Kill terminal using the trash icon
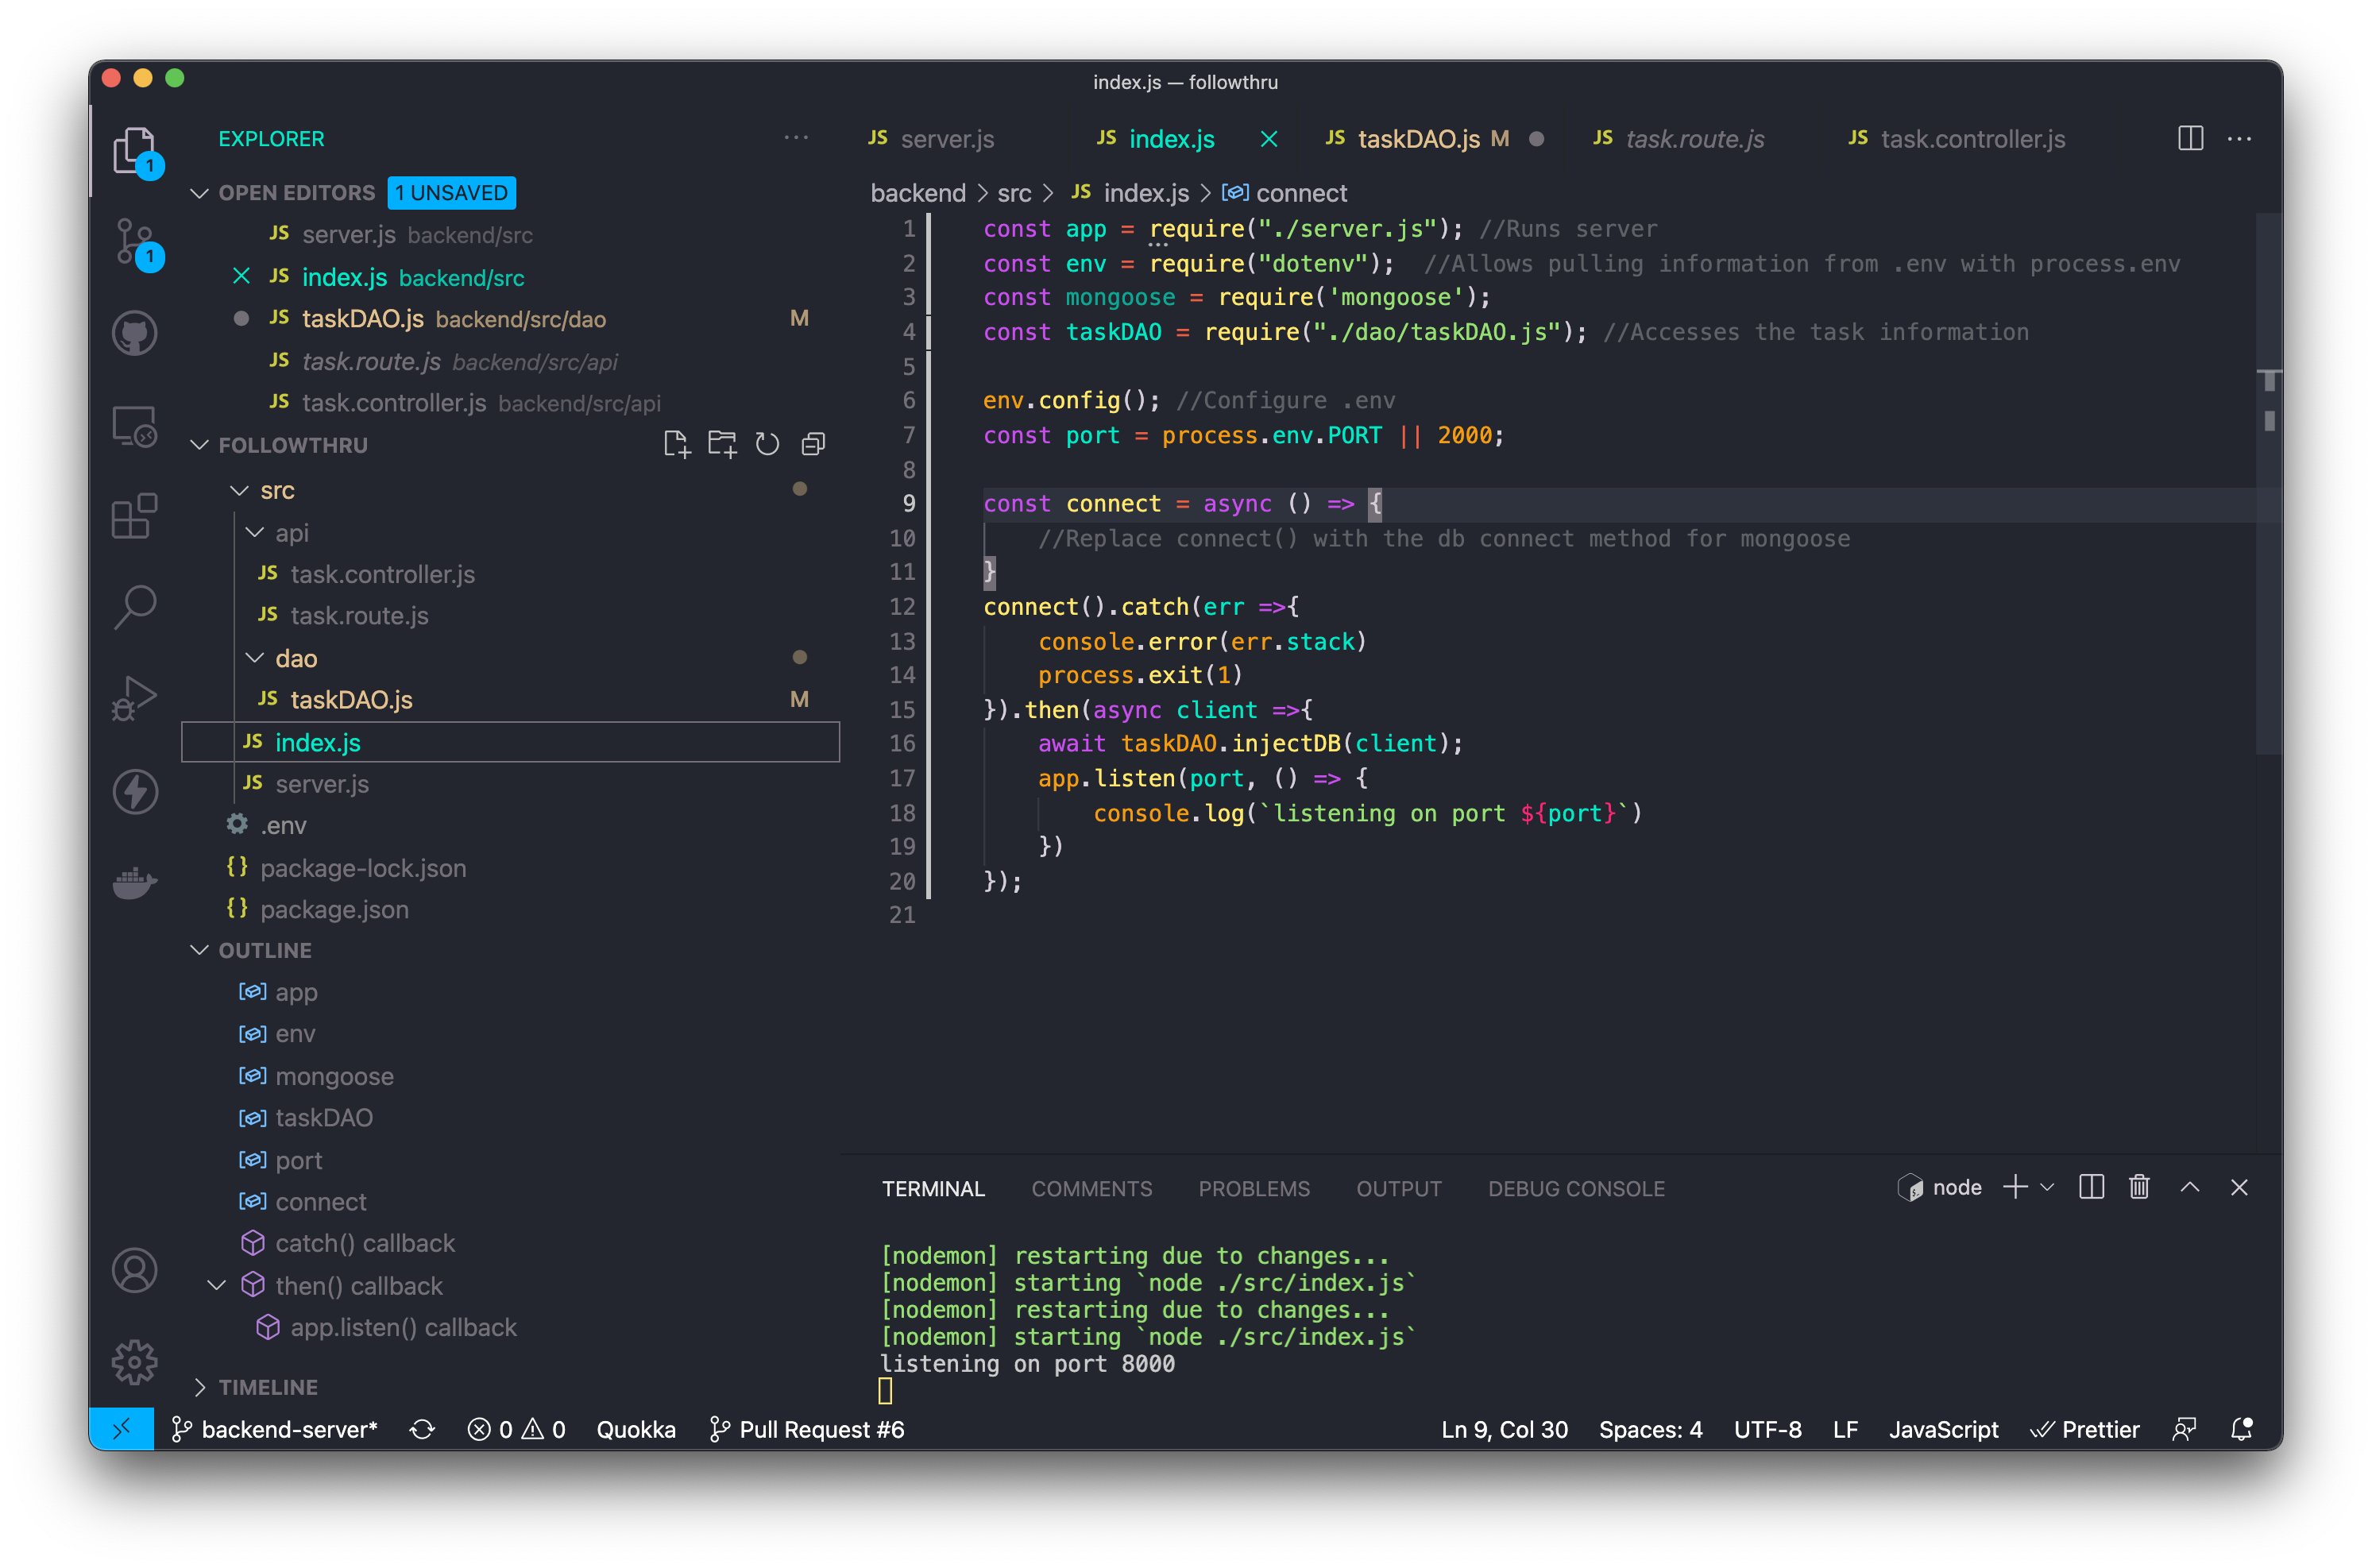This screenshot has width=2372, height=1568. pyautogui.click(x=2139, y=1187)
